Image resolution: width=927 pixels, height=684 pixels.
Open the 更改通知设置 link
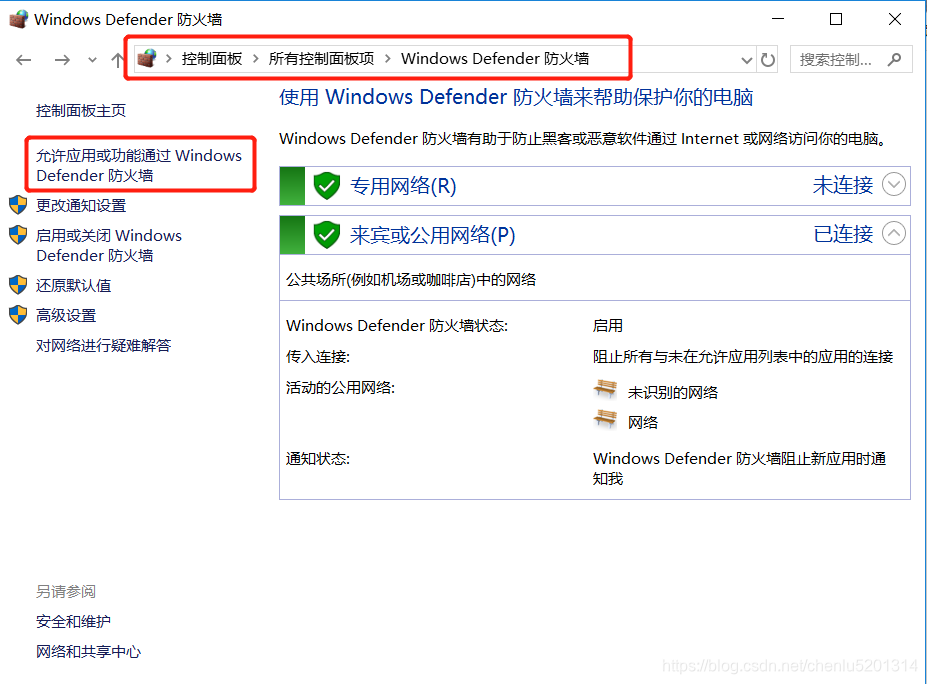pyautogui.click(x=81, y=205)
